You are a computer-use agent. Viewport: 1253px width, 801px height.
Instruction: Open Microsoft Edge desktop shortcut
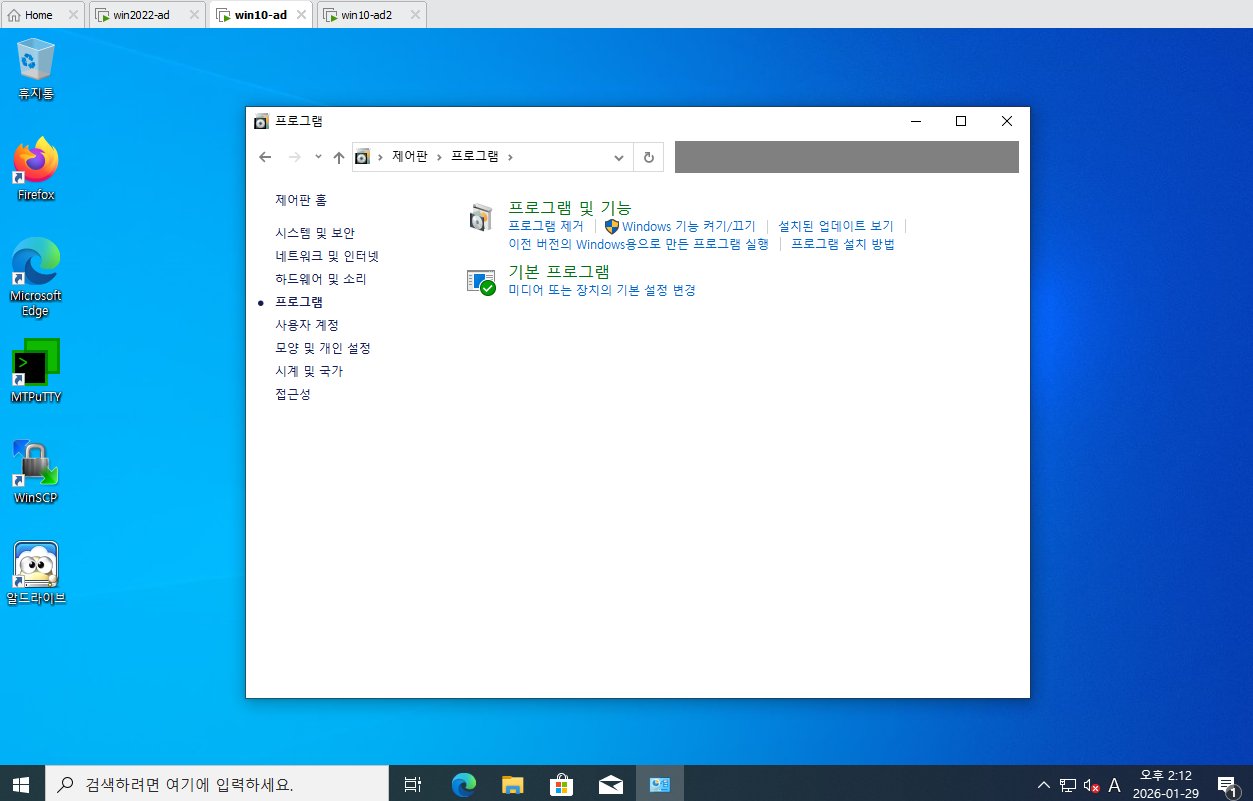(x=36, y=277)
